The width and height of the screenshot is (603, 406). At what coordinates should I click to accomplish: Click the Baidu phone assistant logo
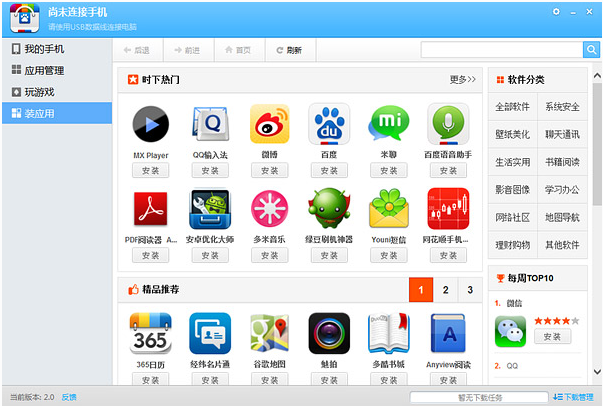click(x=25, y=18)
